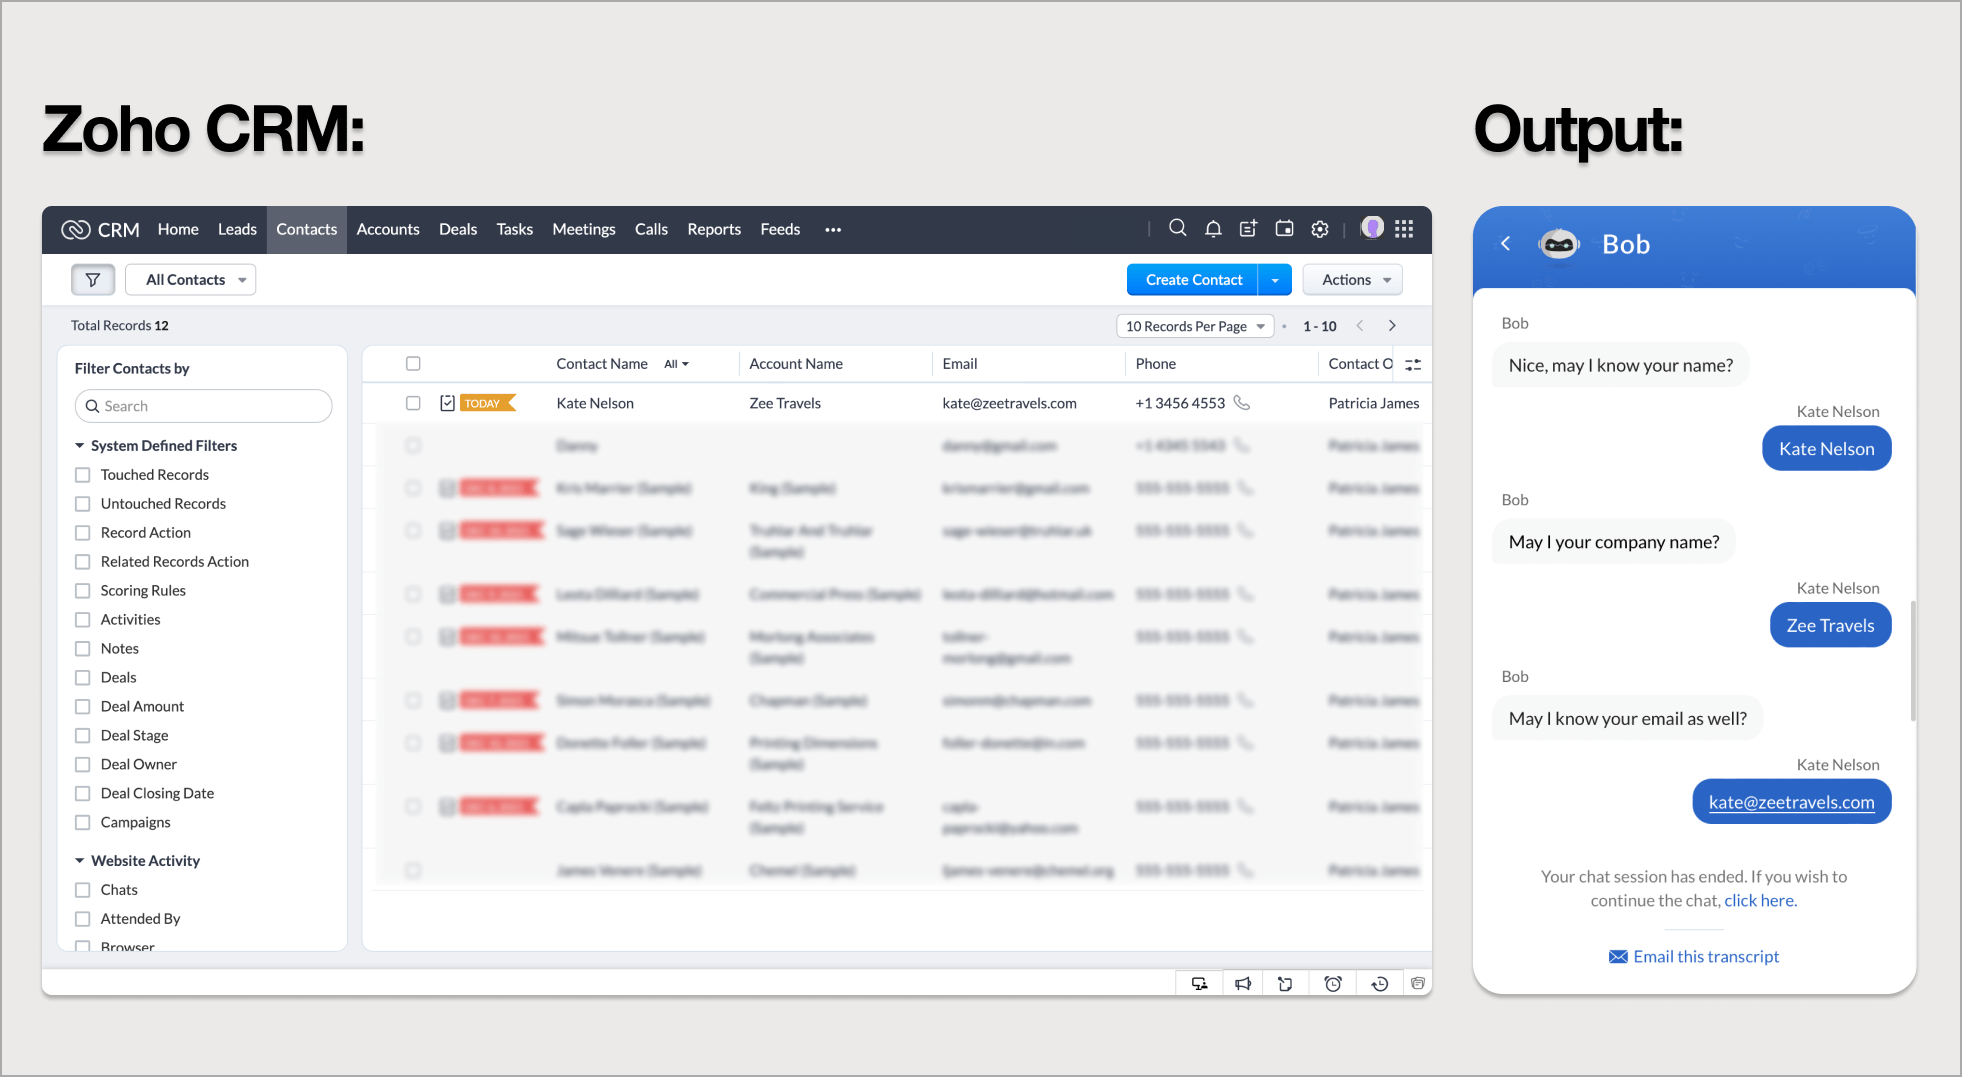
Task: Click the Zoho CRM logo icon
Action: (x=75, y=230)
